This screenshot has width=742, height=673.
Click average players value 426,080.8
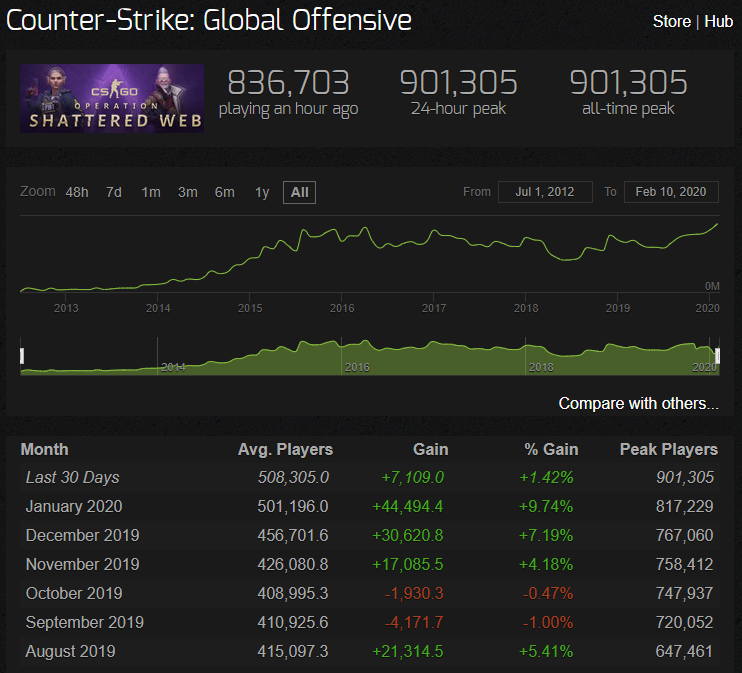(293, 564)
